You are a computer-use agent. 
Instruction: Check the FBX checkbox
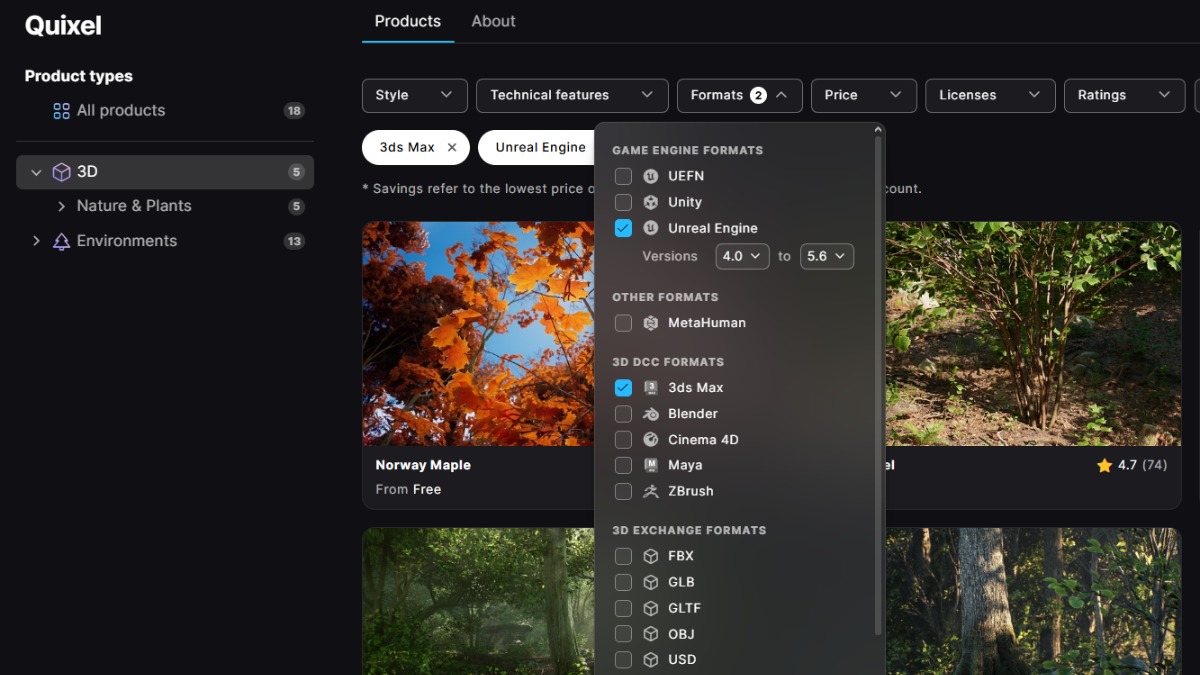click(x=623, y=556)
